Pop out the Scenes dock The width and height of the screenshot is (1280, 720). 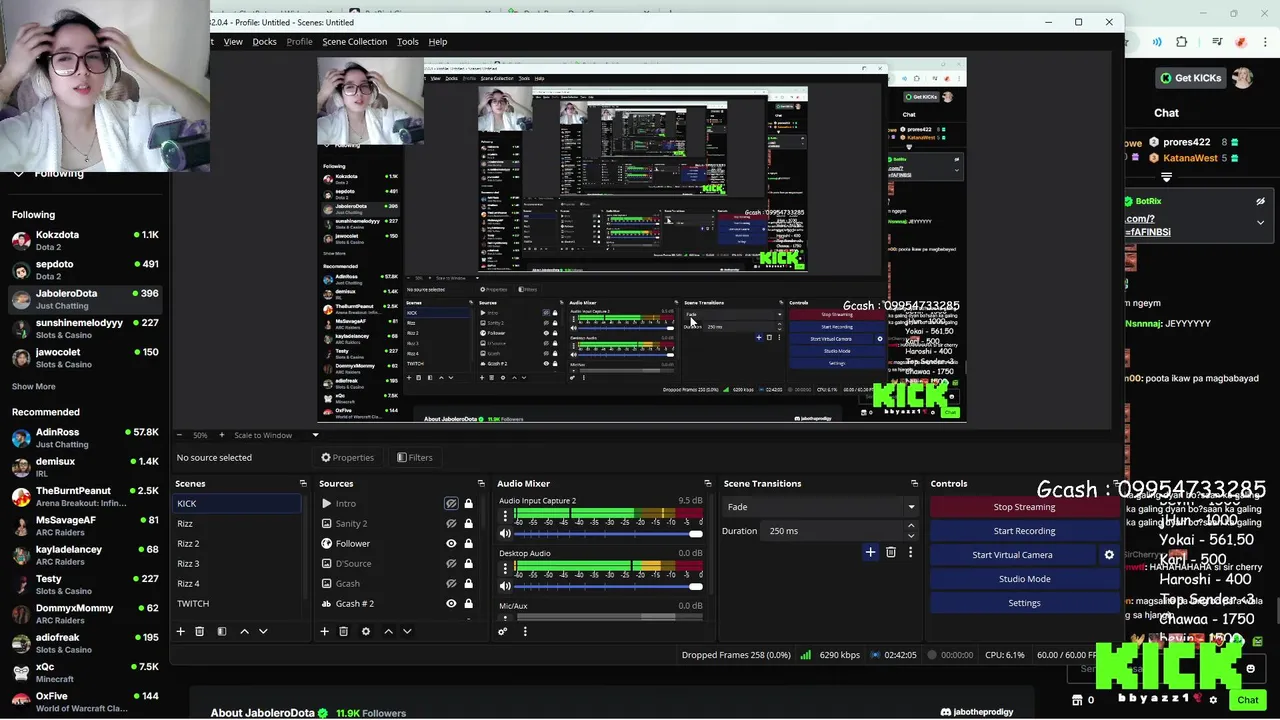(303, 484)
